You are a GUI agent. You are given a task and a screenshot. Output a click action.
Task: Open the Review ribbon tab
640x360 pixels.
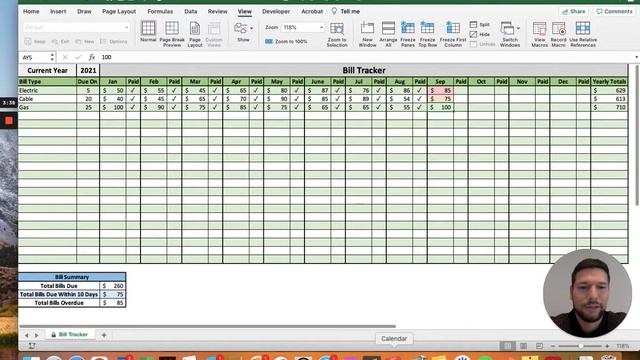(218, 11)
